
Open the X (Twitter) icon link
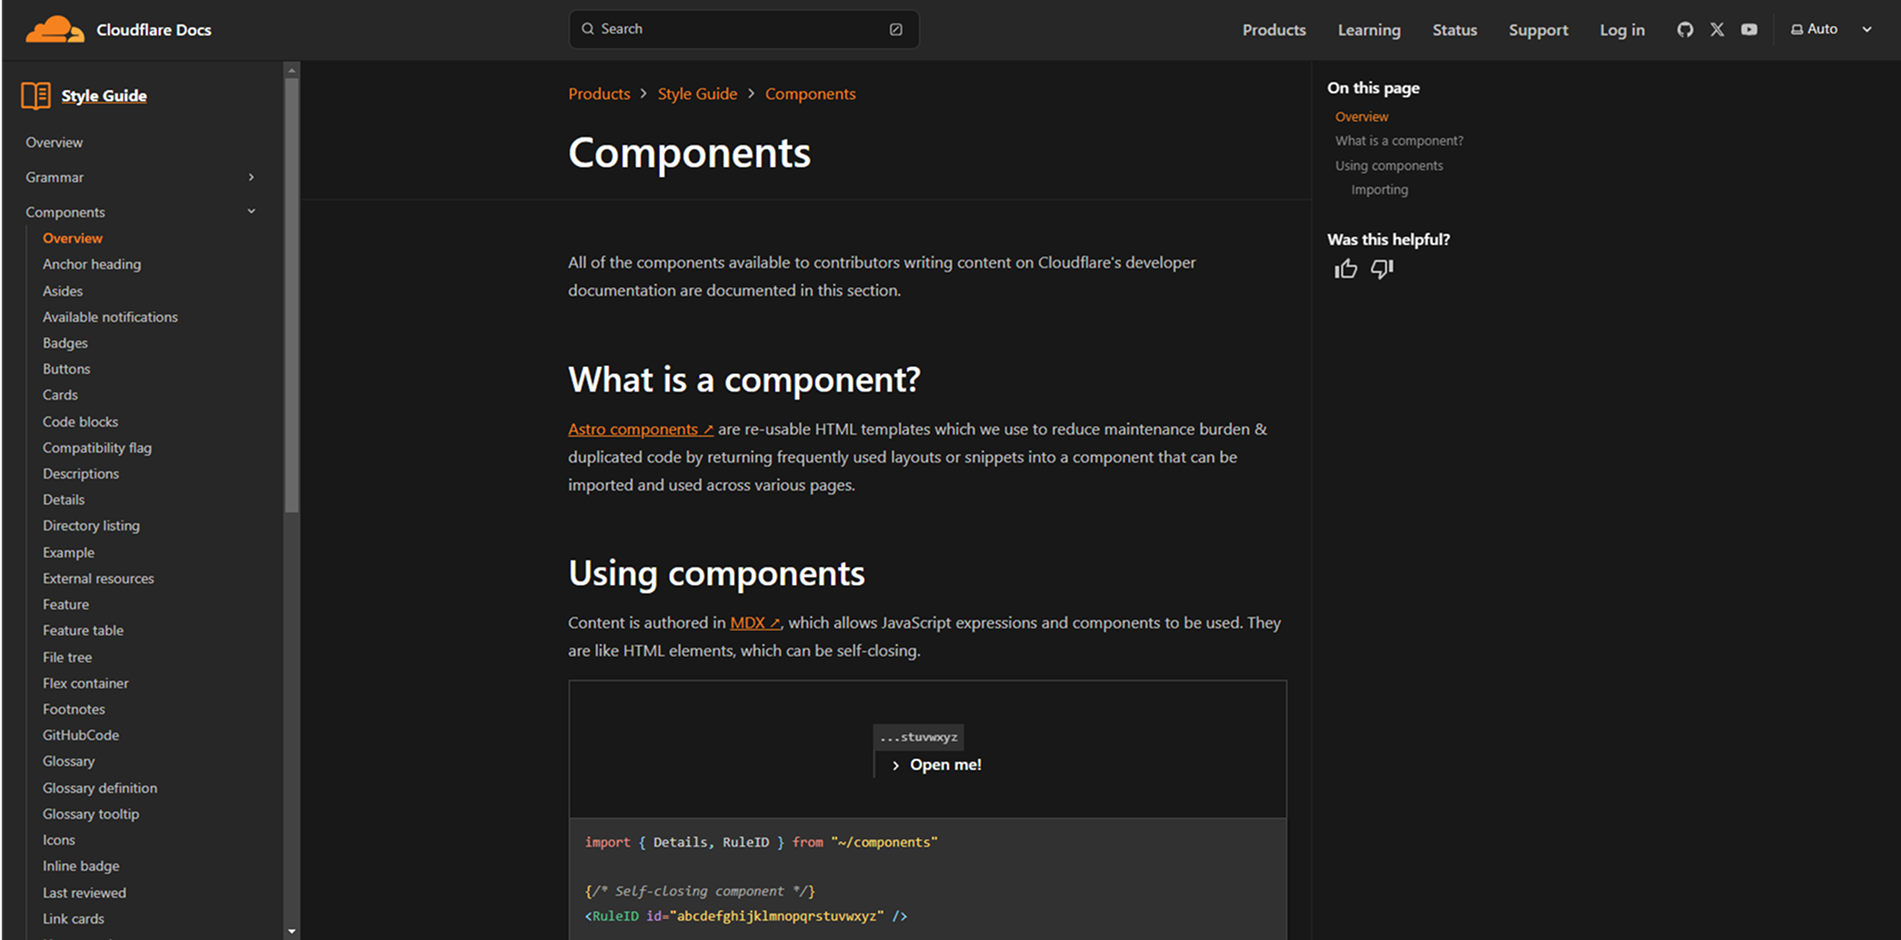pos(1717,29)
